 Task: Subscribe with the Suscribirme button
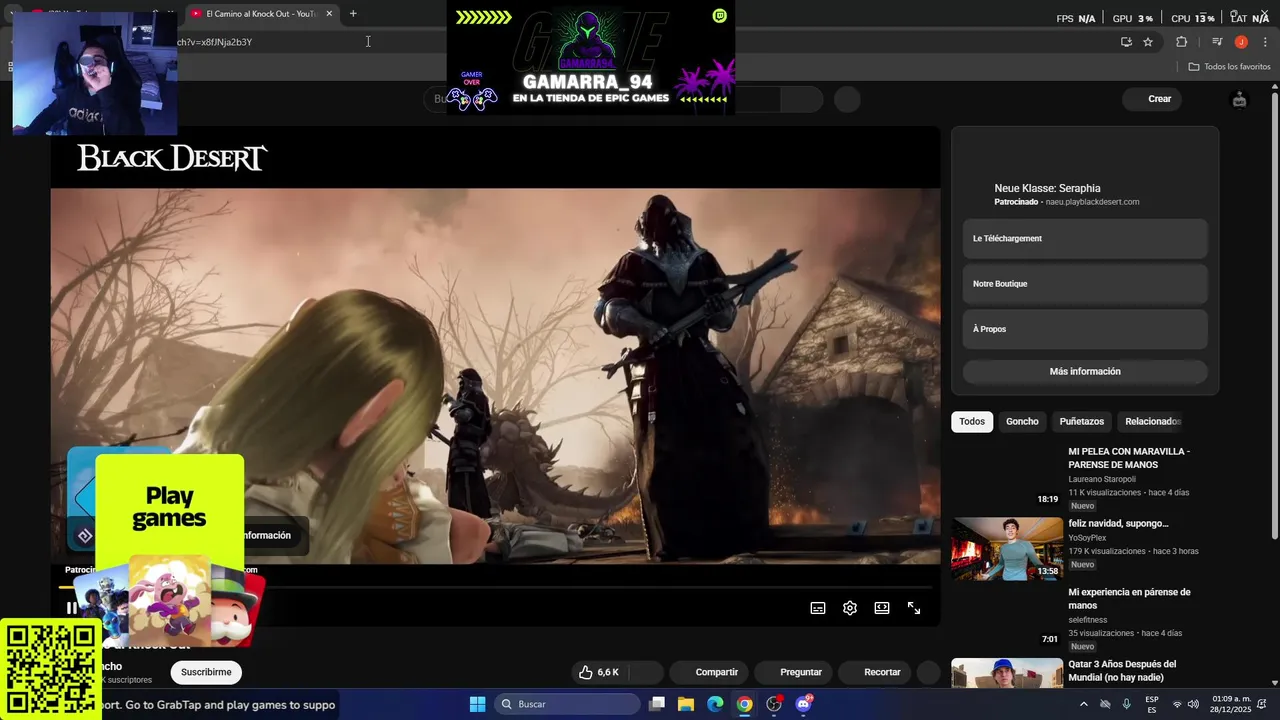[x=206, y=672]
